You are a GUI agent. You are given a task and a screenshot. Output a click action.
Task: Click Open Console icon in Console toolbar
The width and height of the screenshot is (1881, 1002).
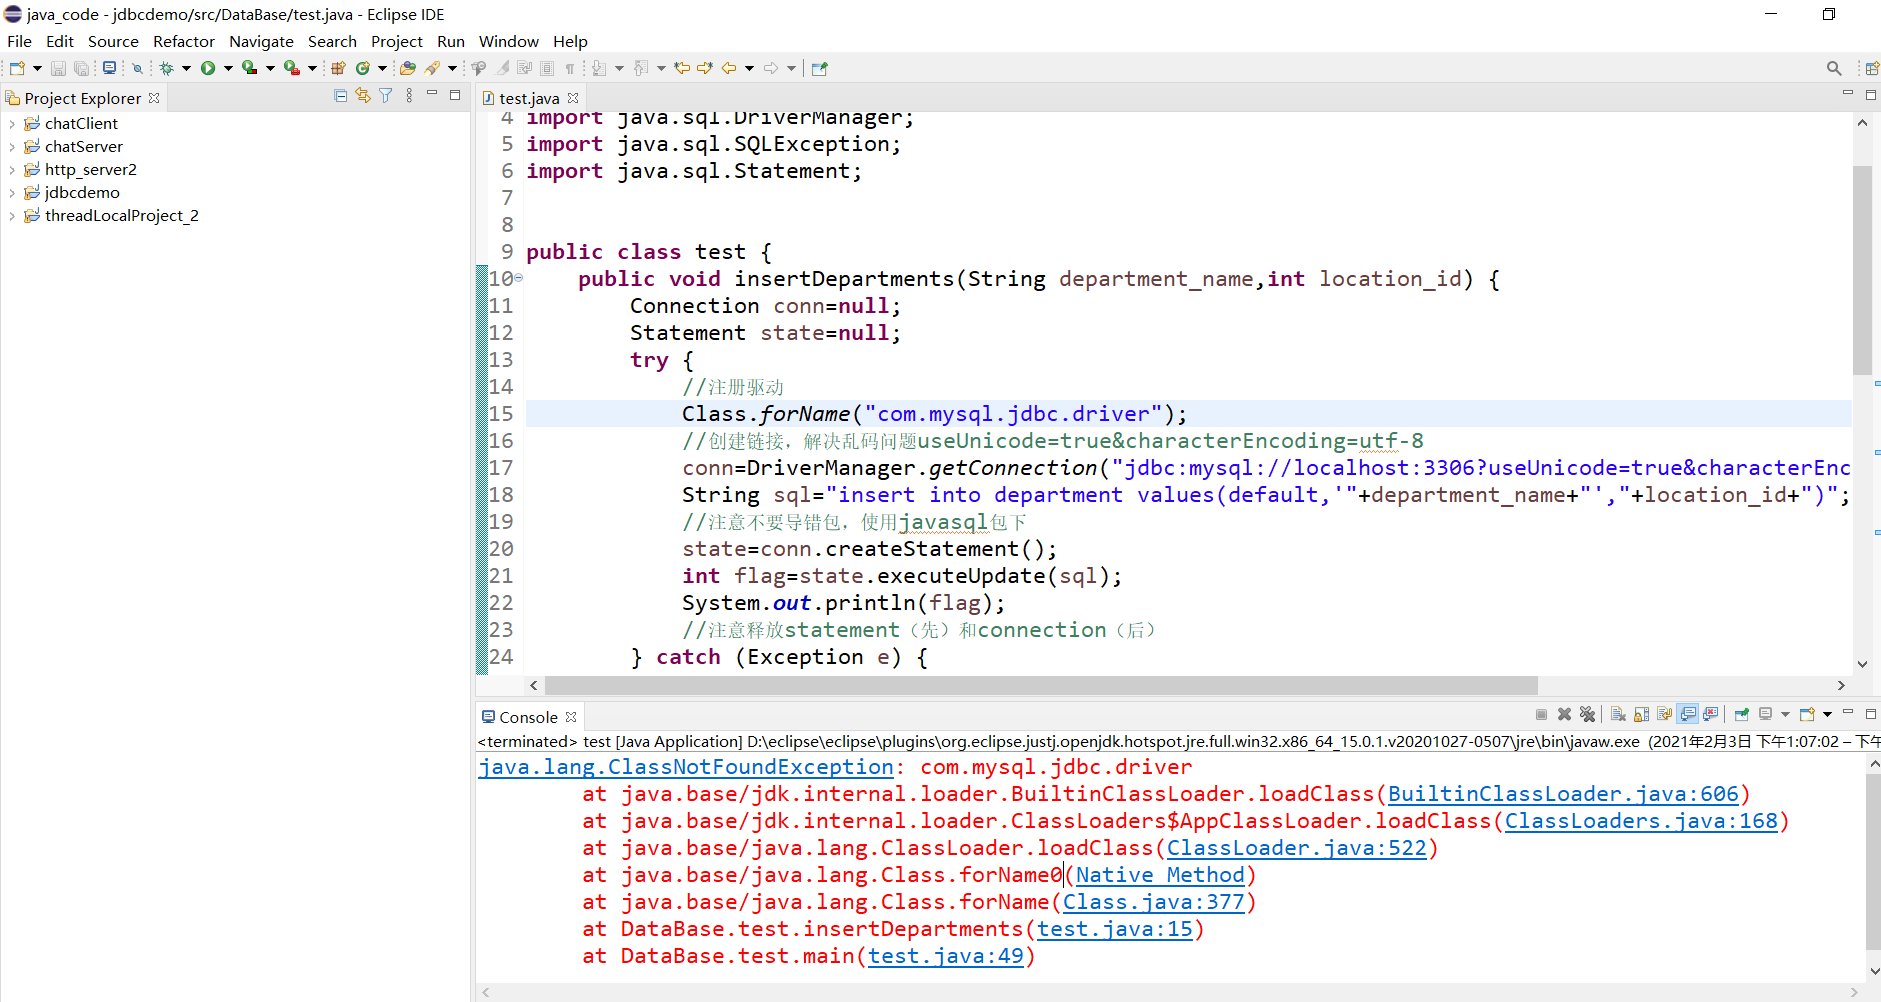click(x=1807, y=714)
